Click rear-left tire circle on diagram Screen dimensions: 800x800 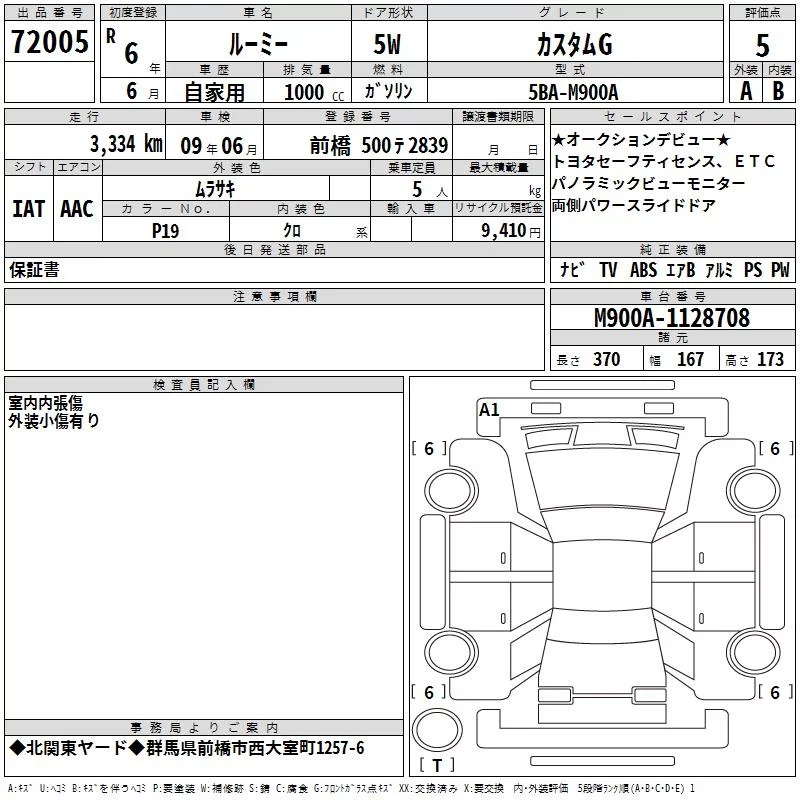click(x=451, y=652)
